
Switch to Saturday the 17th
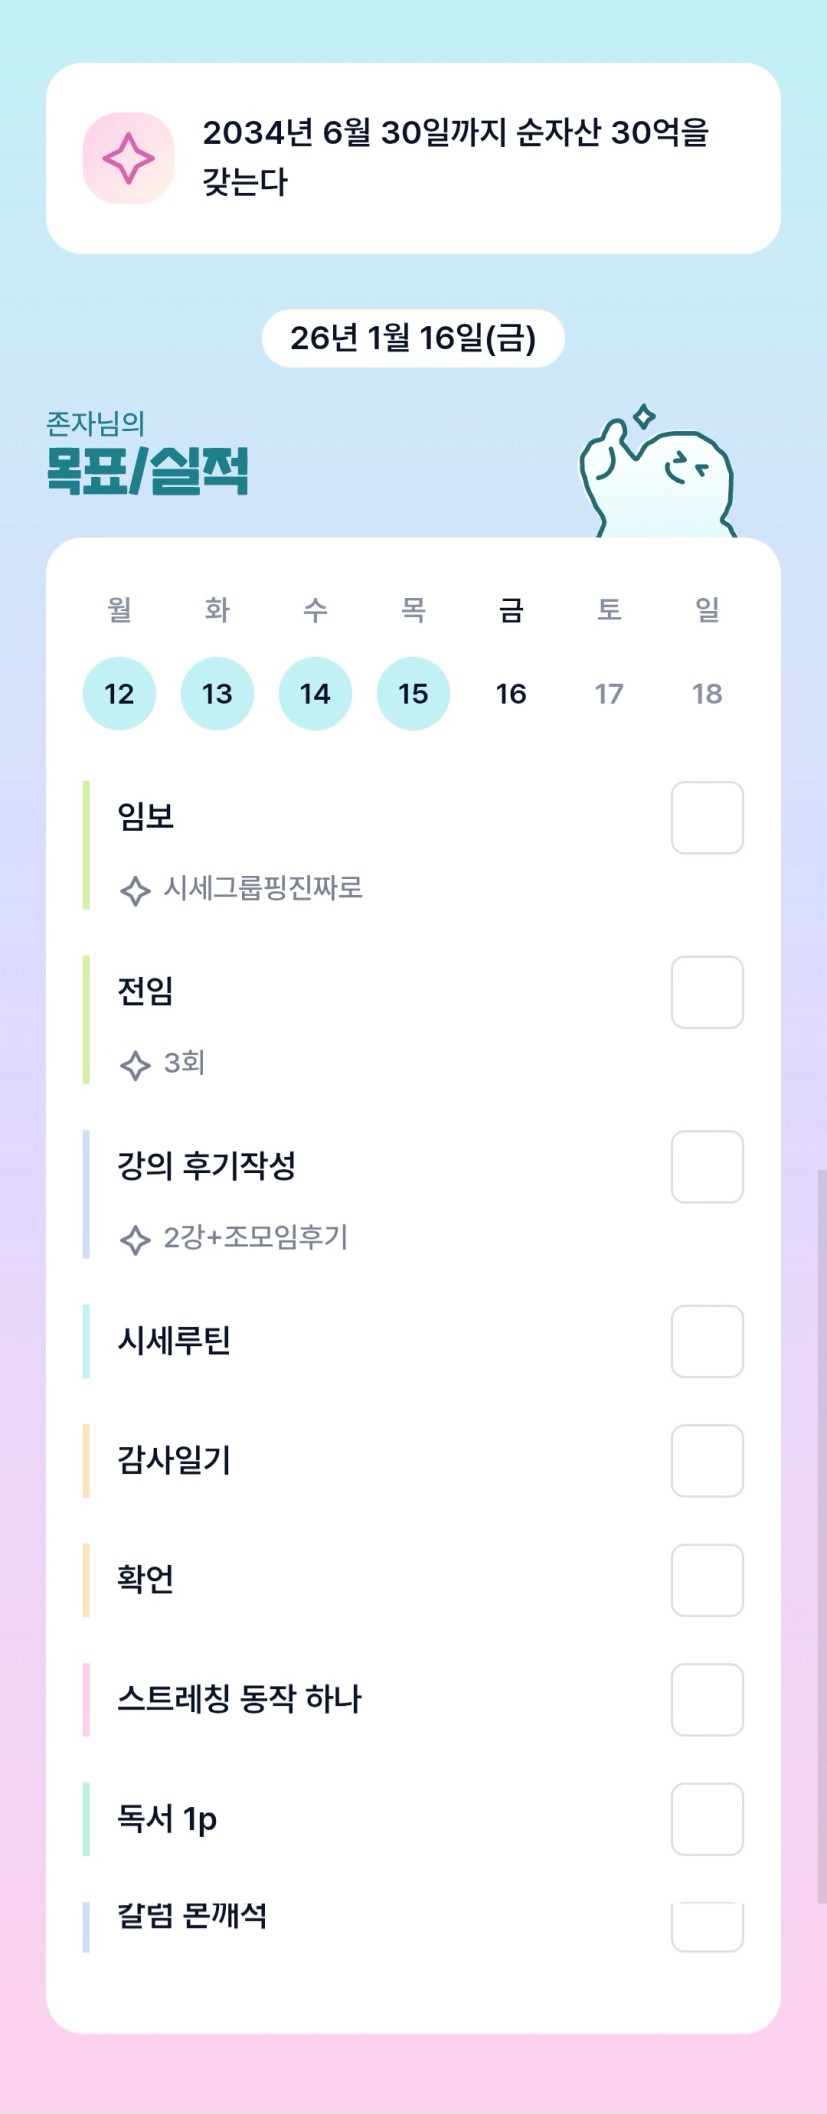[x=609, y=694]
